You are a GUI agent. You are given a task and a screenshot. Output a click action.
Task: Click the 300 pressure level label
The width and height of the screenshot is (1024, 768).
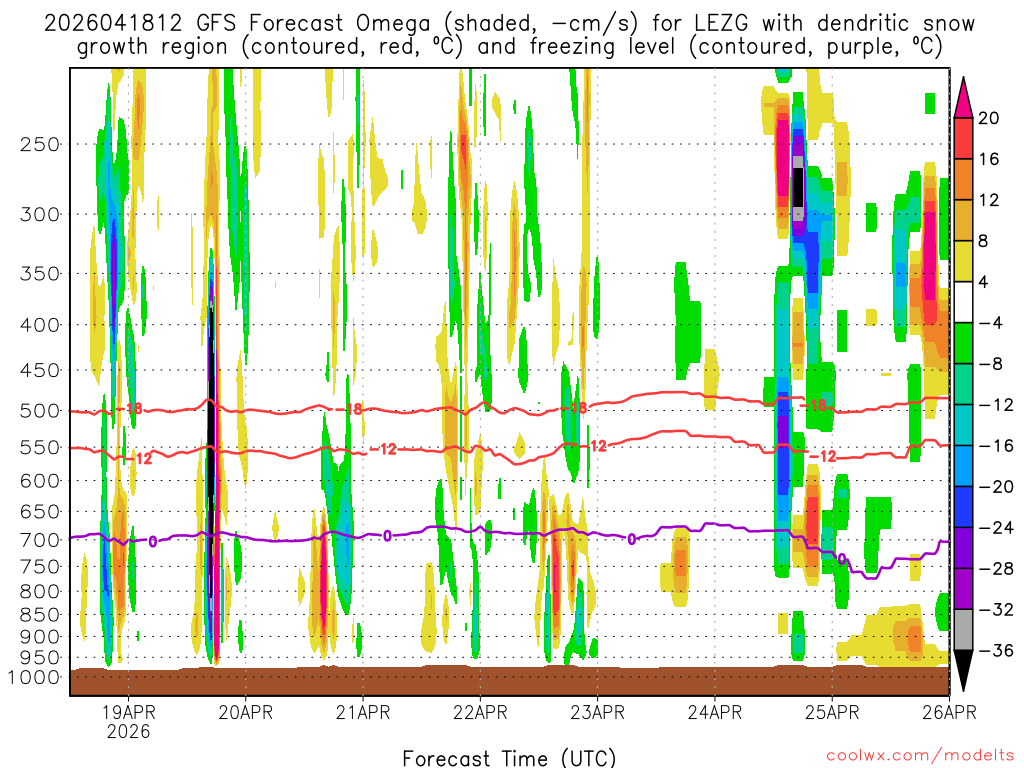[40, 214]
